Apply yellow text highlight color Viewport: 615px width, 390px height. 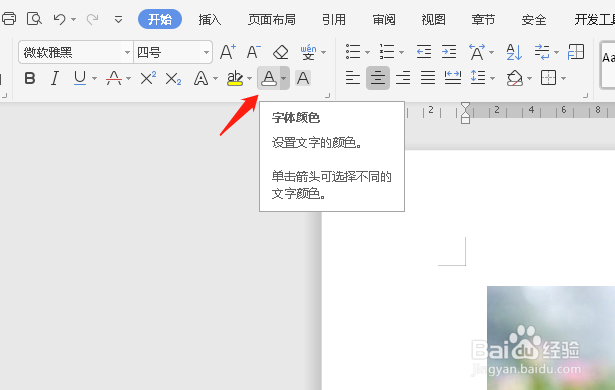click(235, 78)
